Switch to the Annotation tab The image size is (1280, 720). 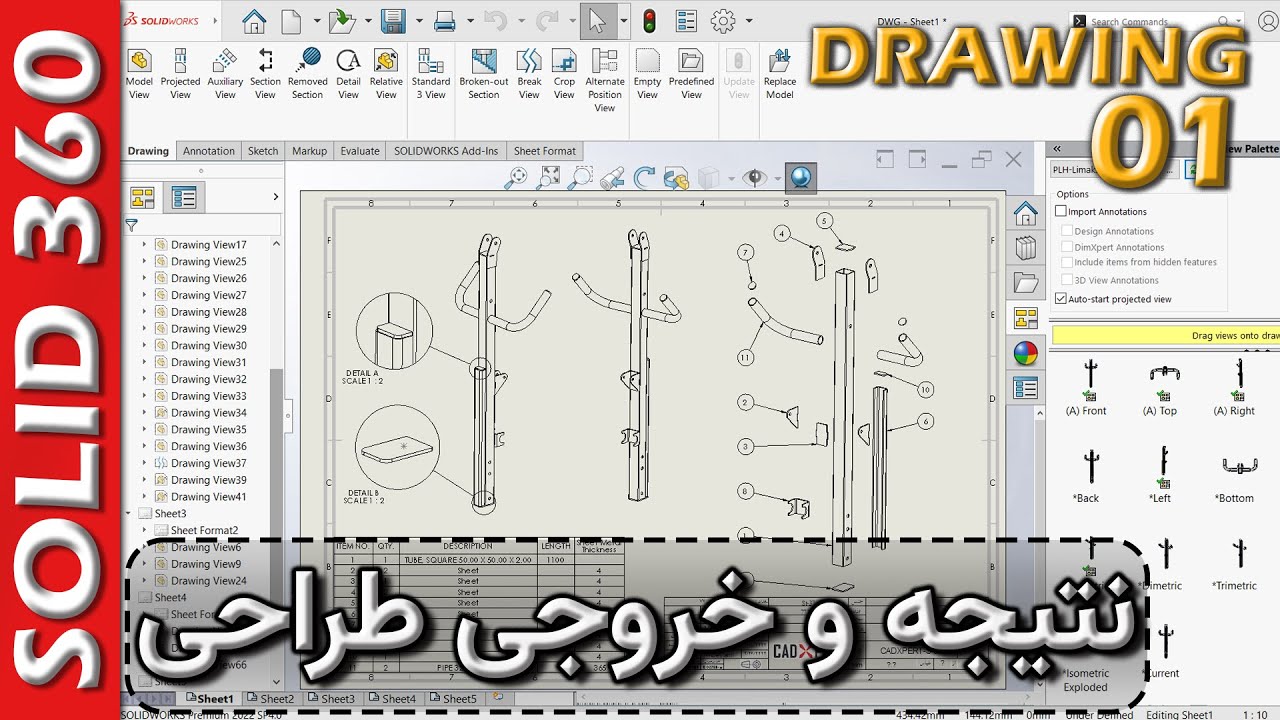point(209,151)
